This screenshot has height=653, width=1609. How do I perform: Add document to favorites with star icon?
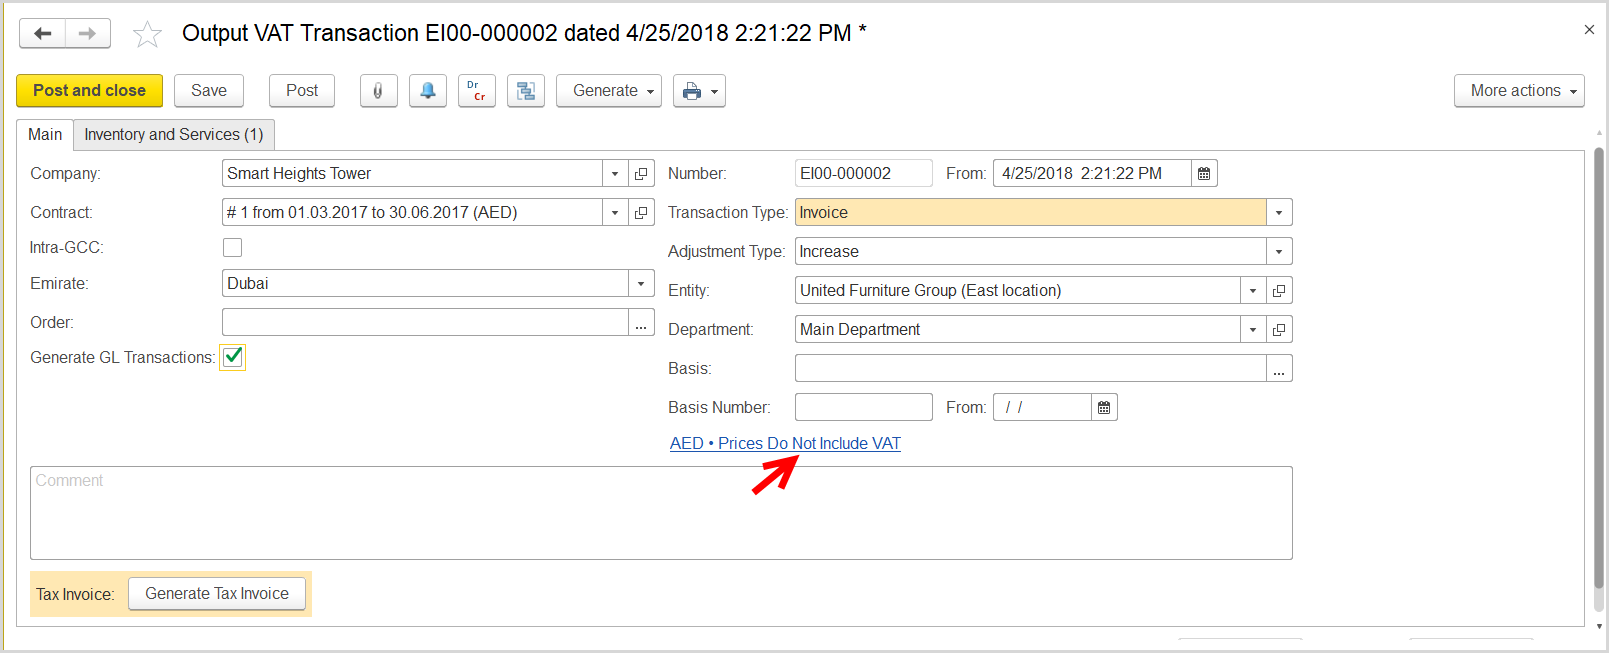coord(147,34)
